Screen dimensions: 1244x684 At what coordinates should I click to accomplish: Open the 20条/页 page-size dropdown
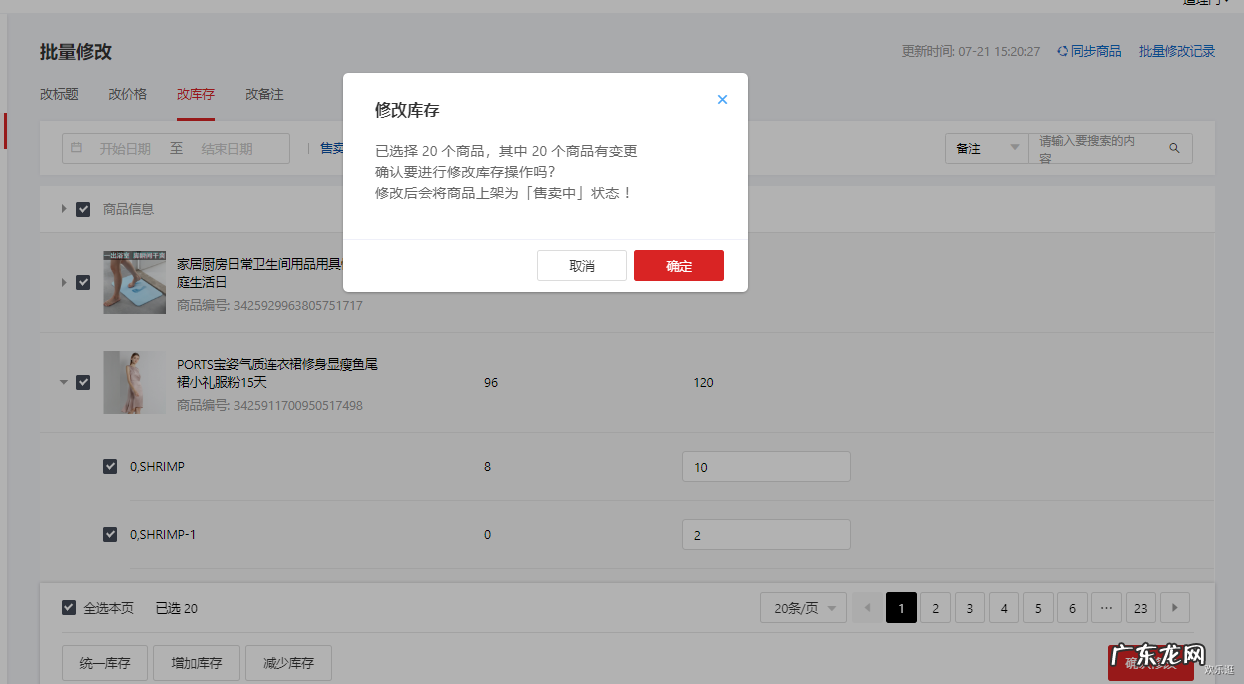point(803,607)
